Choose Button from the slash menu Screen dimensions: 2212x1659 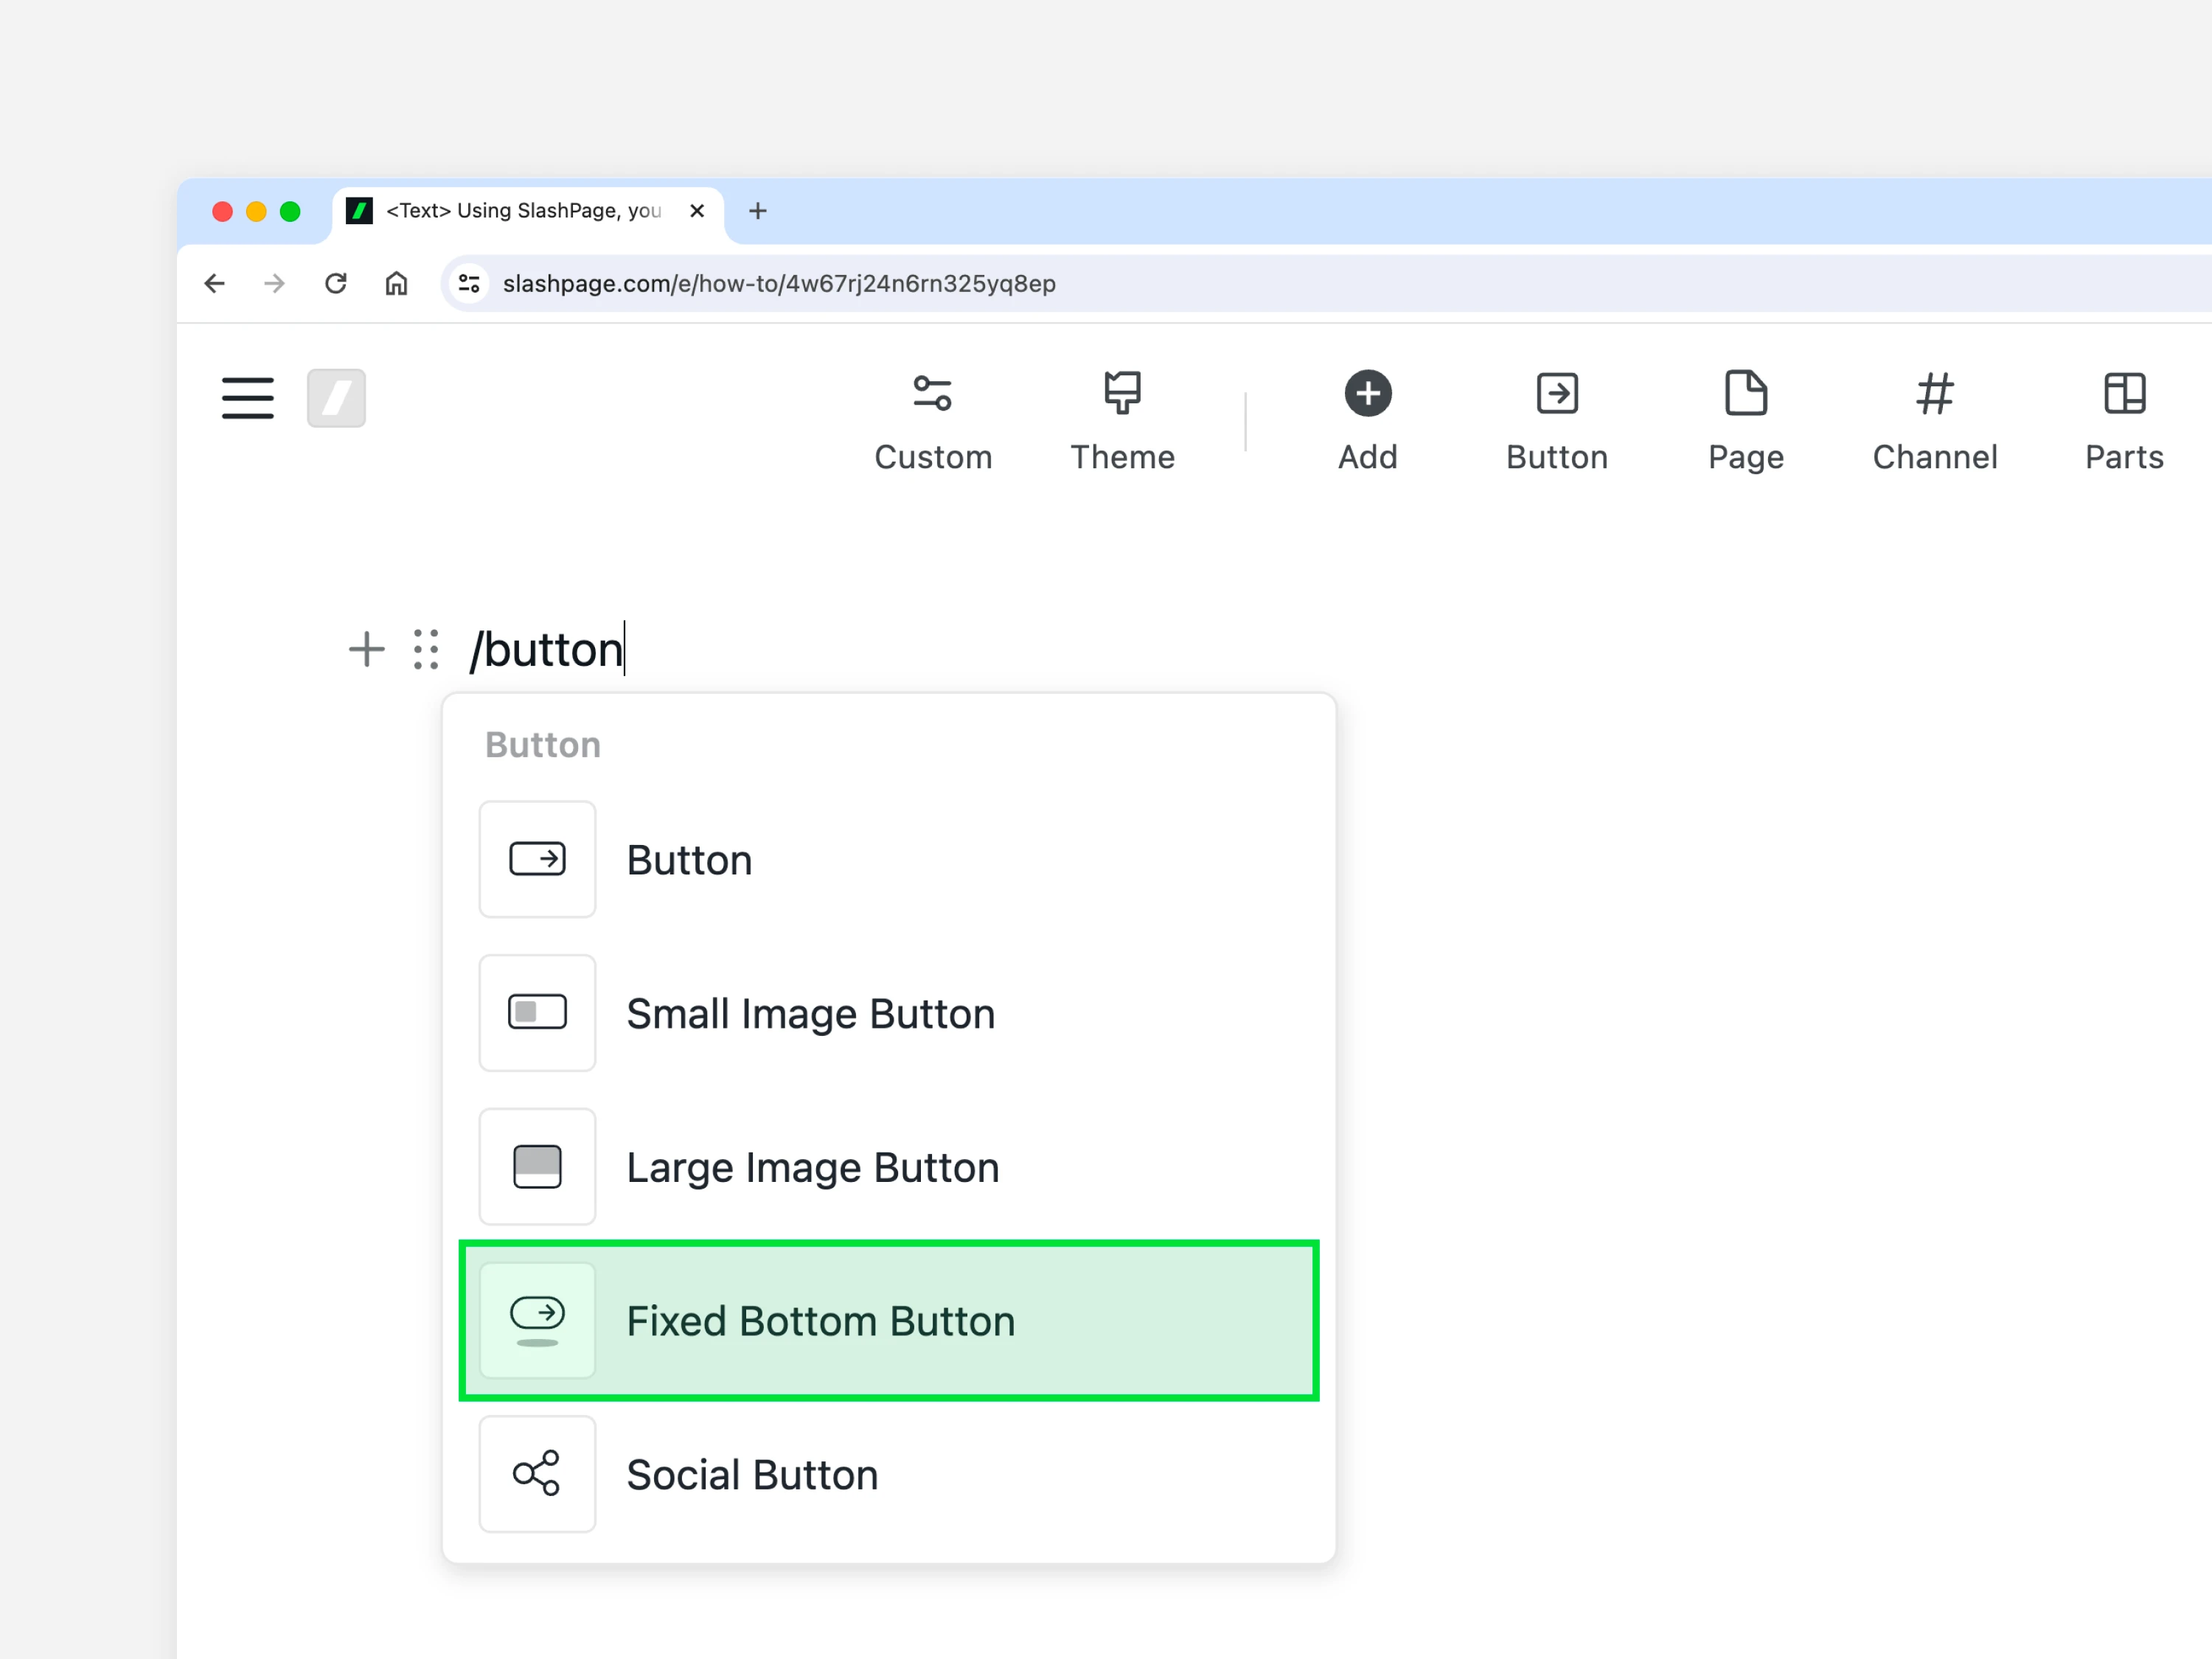(888, 859)
